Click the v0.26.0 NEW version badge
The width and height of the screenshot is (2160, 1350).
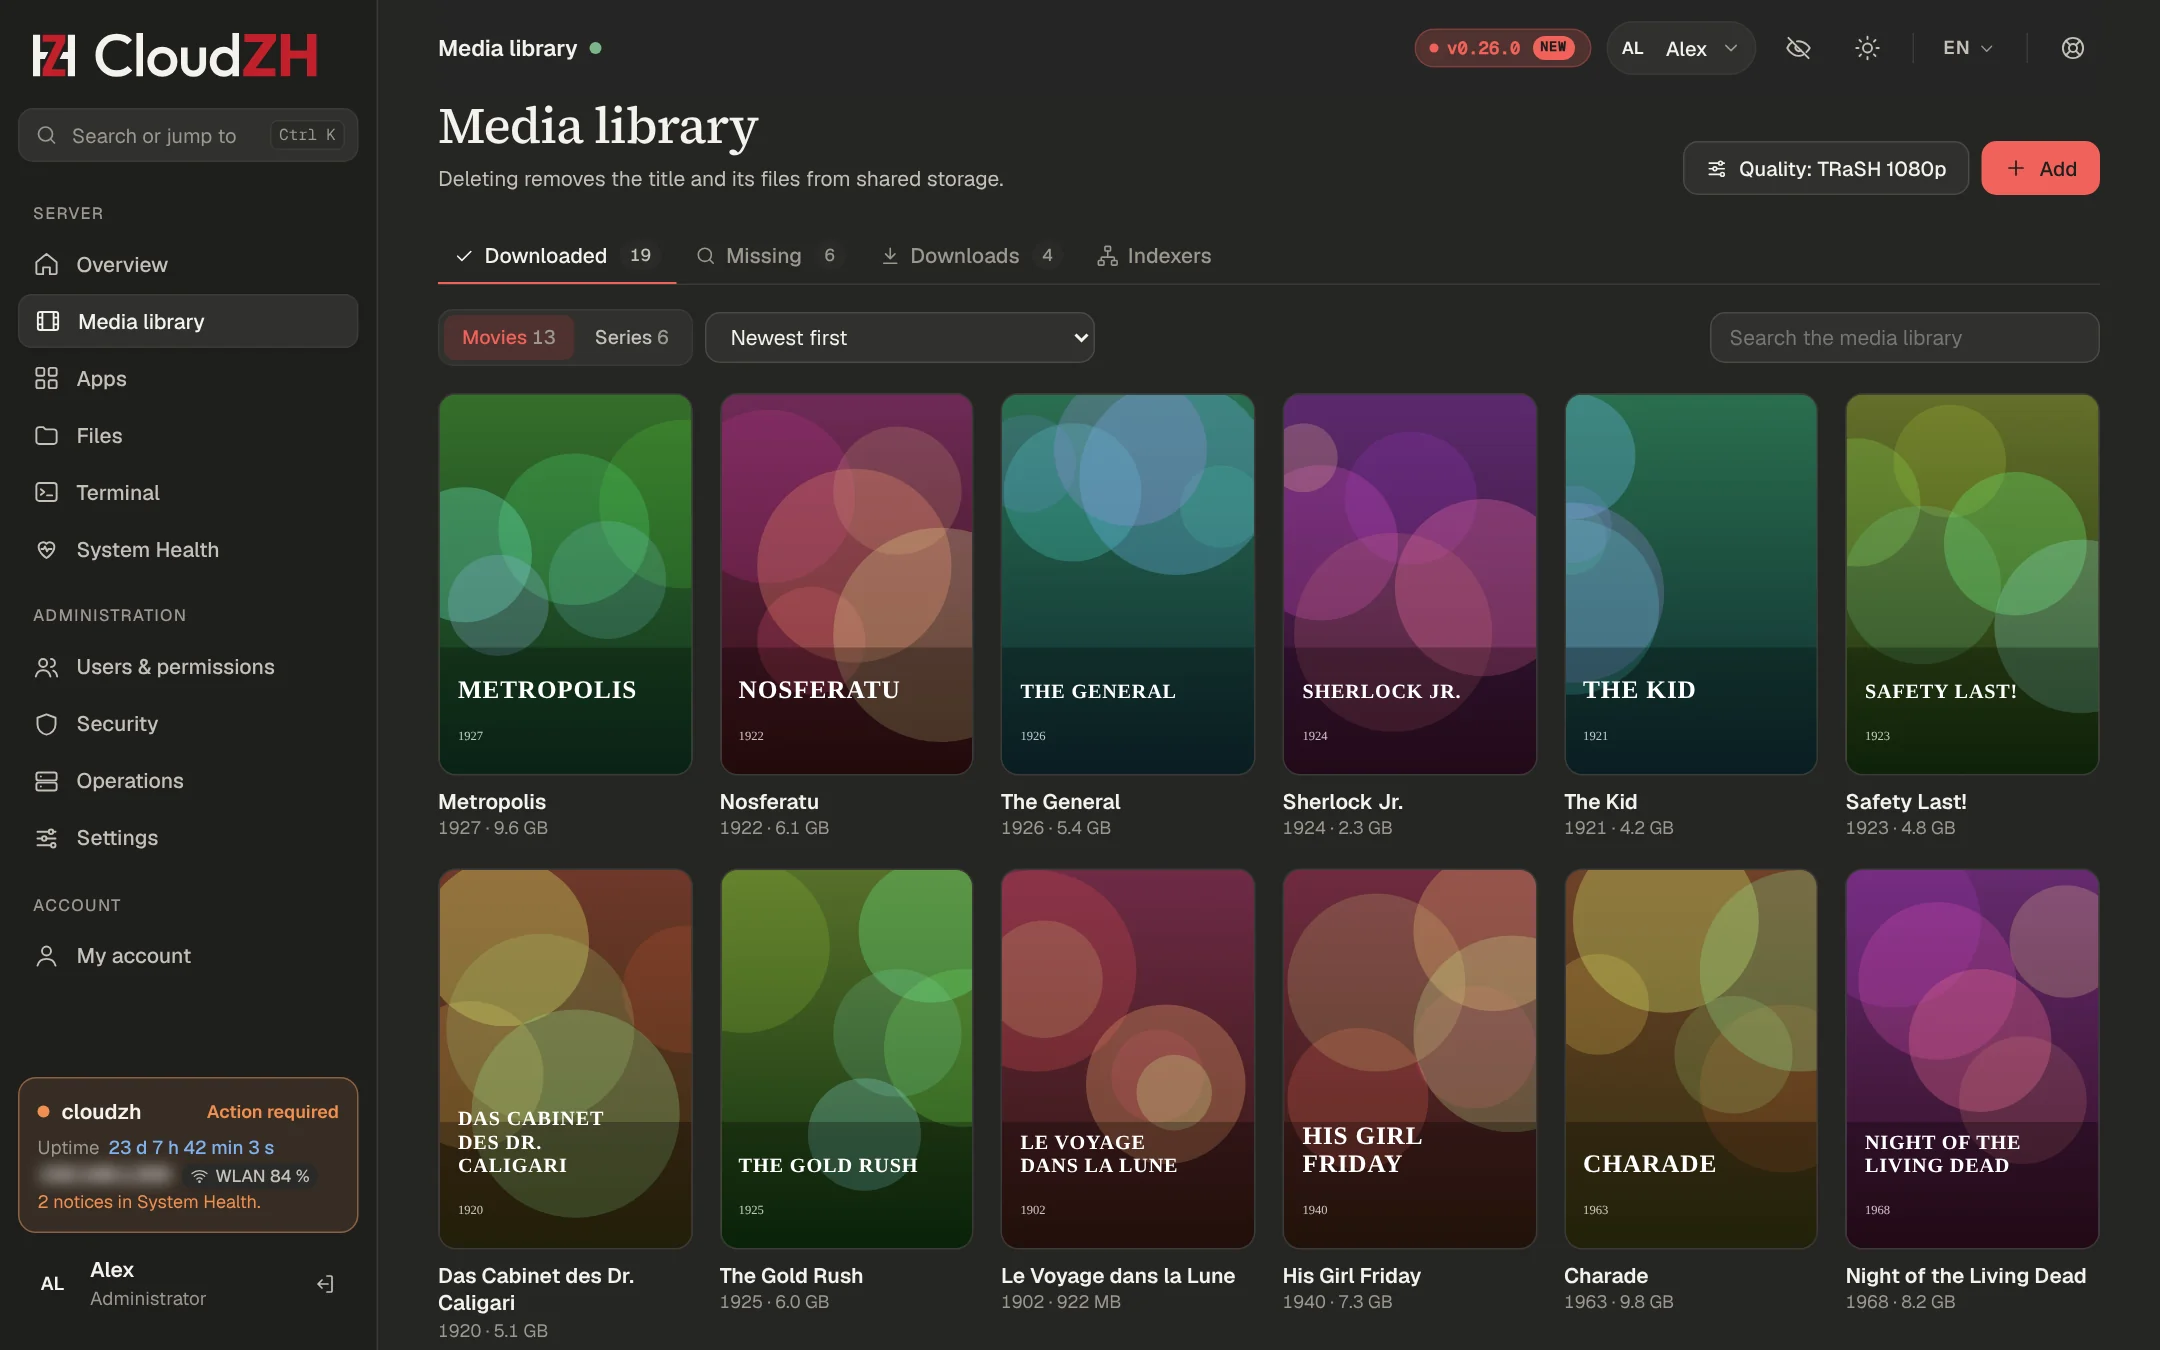click(1502, 48)
